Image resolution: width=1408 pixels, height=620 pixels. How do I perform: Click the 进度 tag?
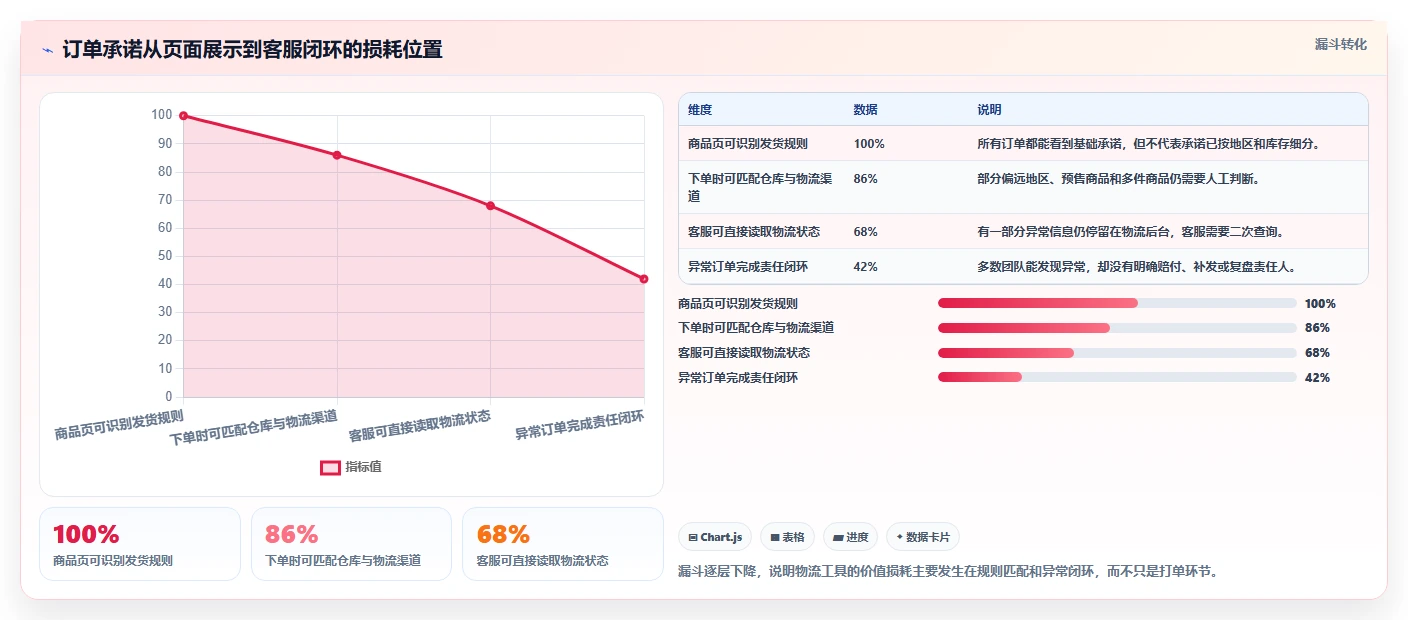click(x=850, y=537)
